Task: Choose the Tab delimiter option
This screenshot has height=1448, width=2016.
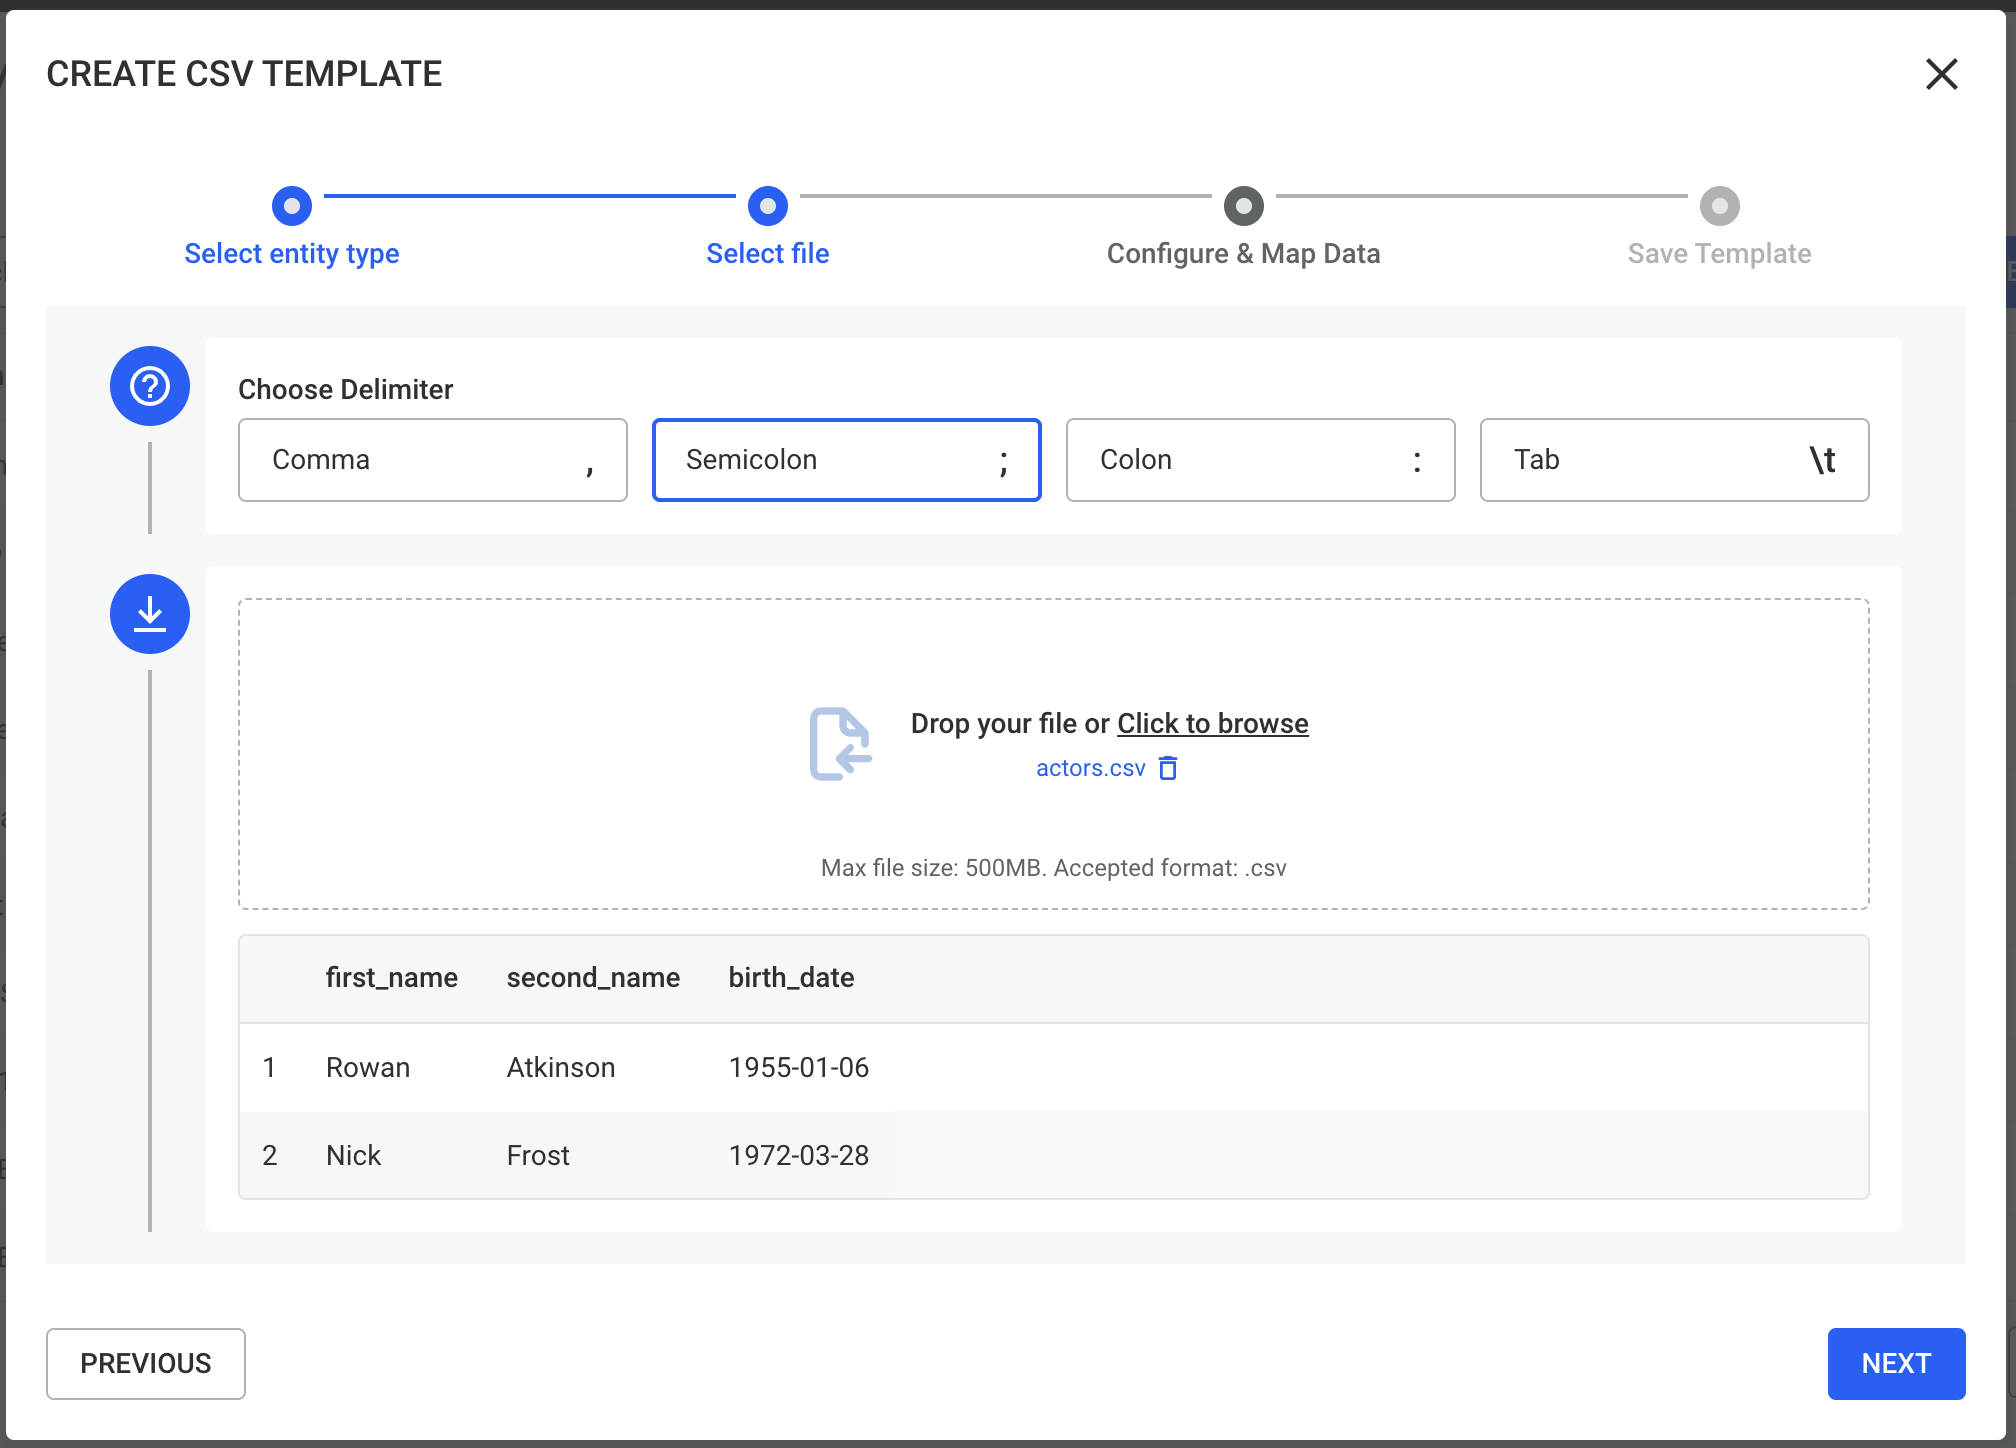Action: point(1674,460)
